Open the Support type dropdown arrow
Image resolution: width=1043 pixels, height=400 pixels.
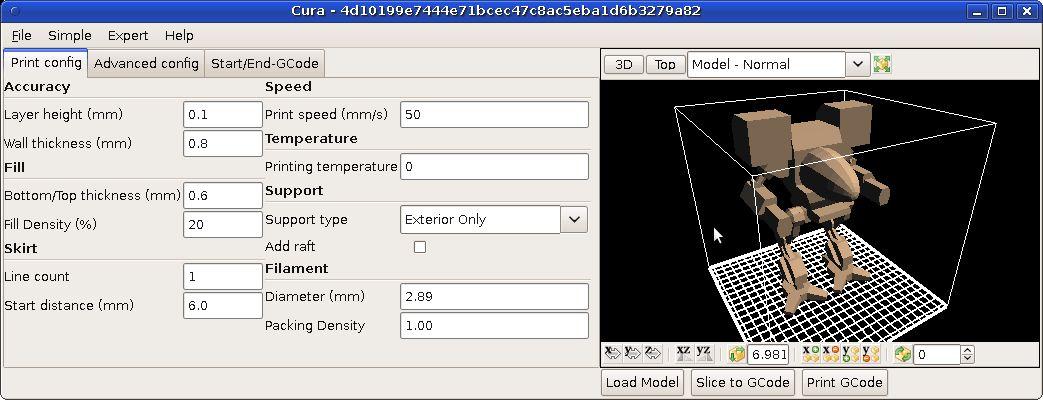click(574, 220)
